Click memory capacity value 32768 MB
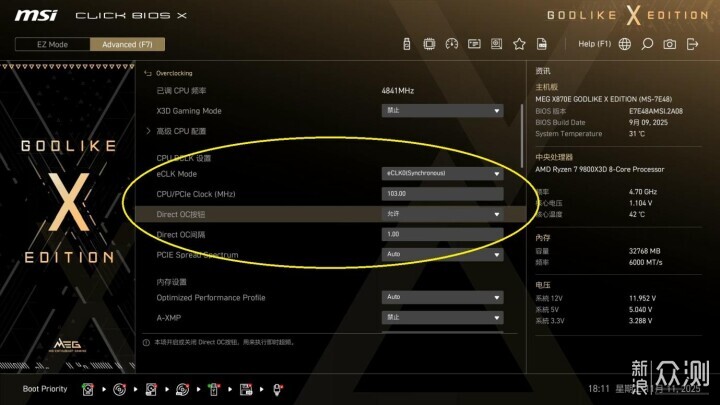 pos(644,251)
